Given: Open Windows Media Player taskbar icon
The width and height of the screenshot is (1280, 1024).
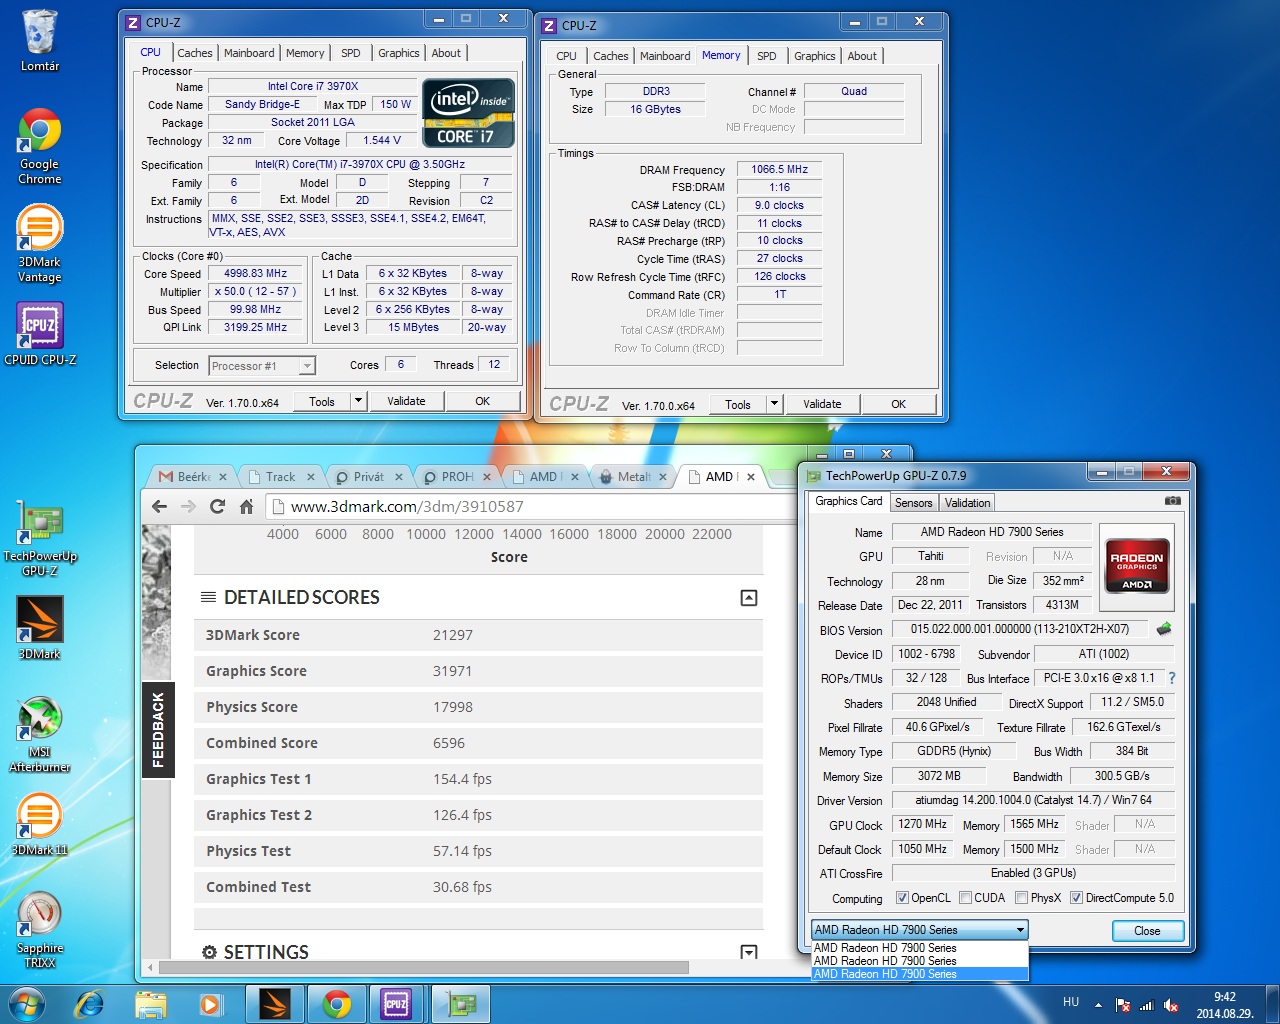Looking at the screenshot, I should [x=210, y=1003].
